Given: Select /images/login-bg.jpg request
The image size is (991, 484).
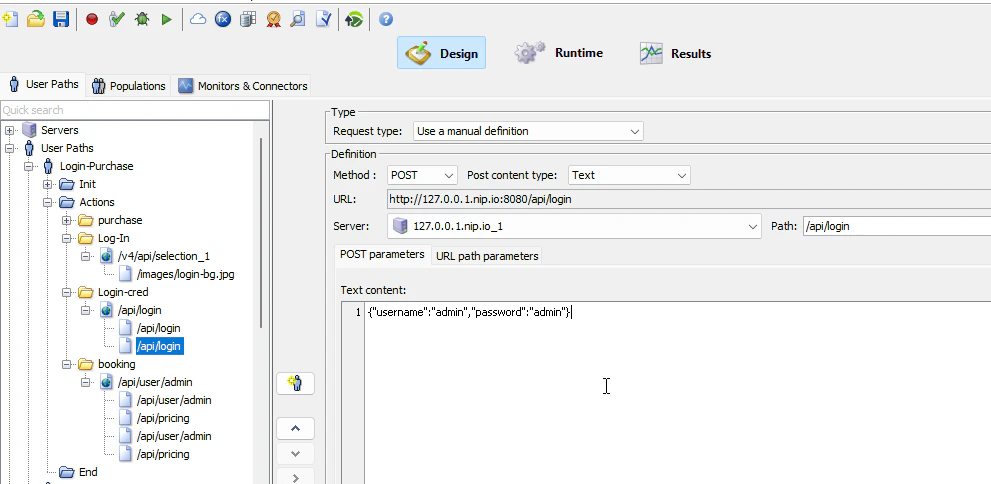Looking at the screenshot, I should point(185,274).
